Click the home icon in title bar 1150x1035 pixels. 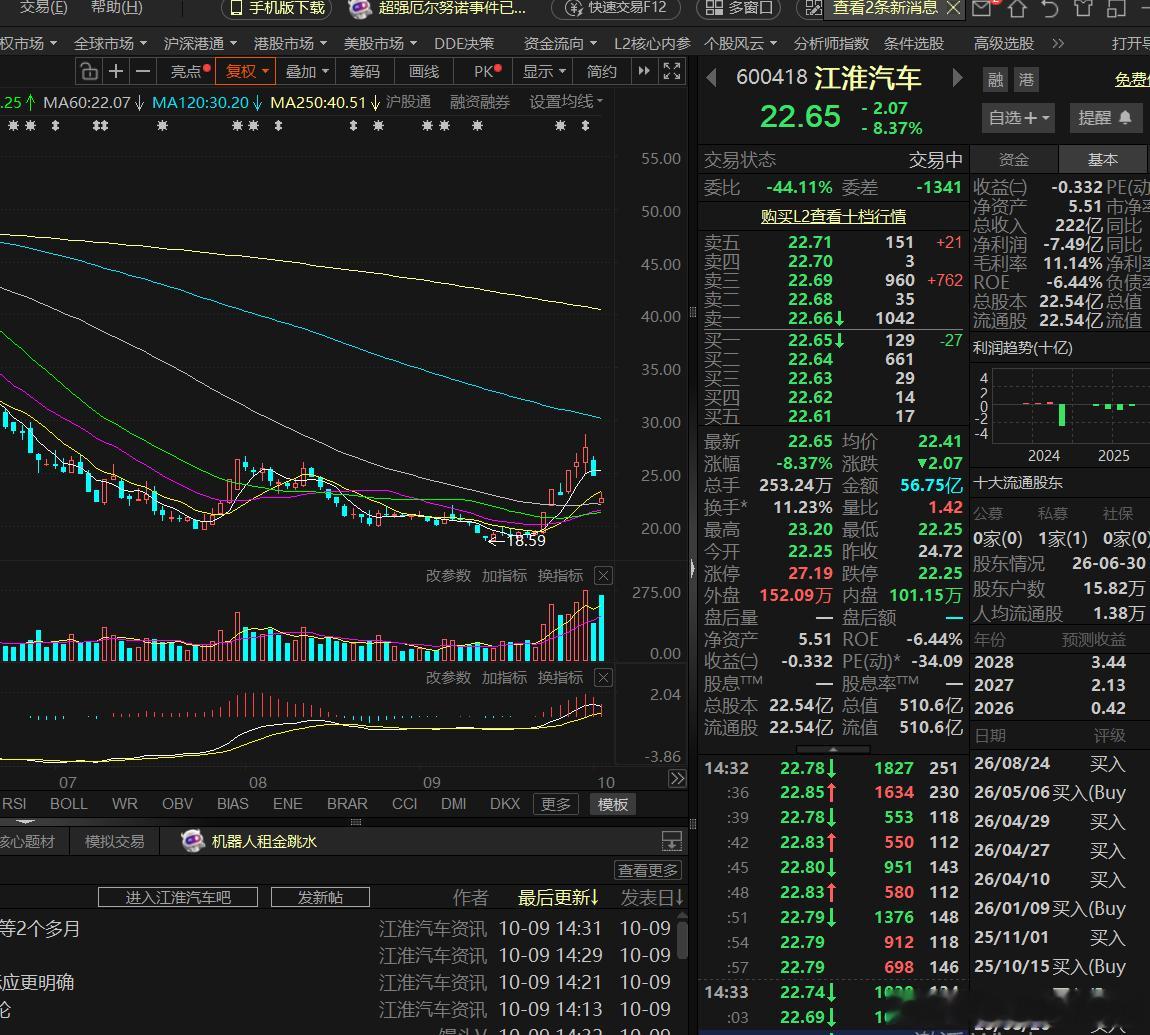coord(1017,8)
